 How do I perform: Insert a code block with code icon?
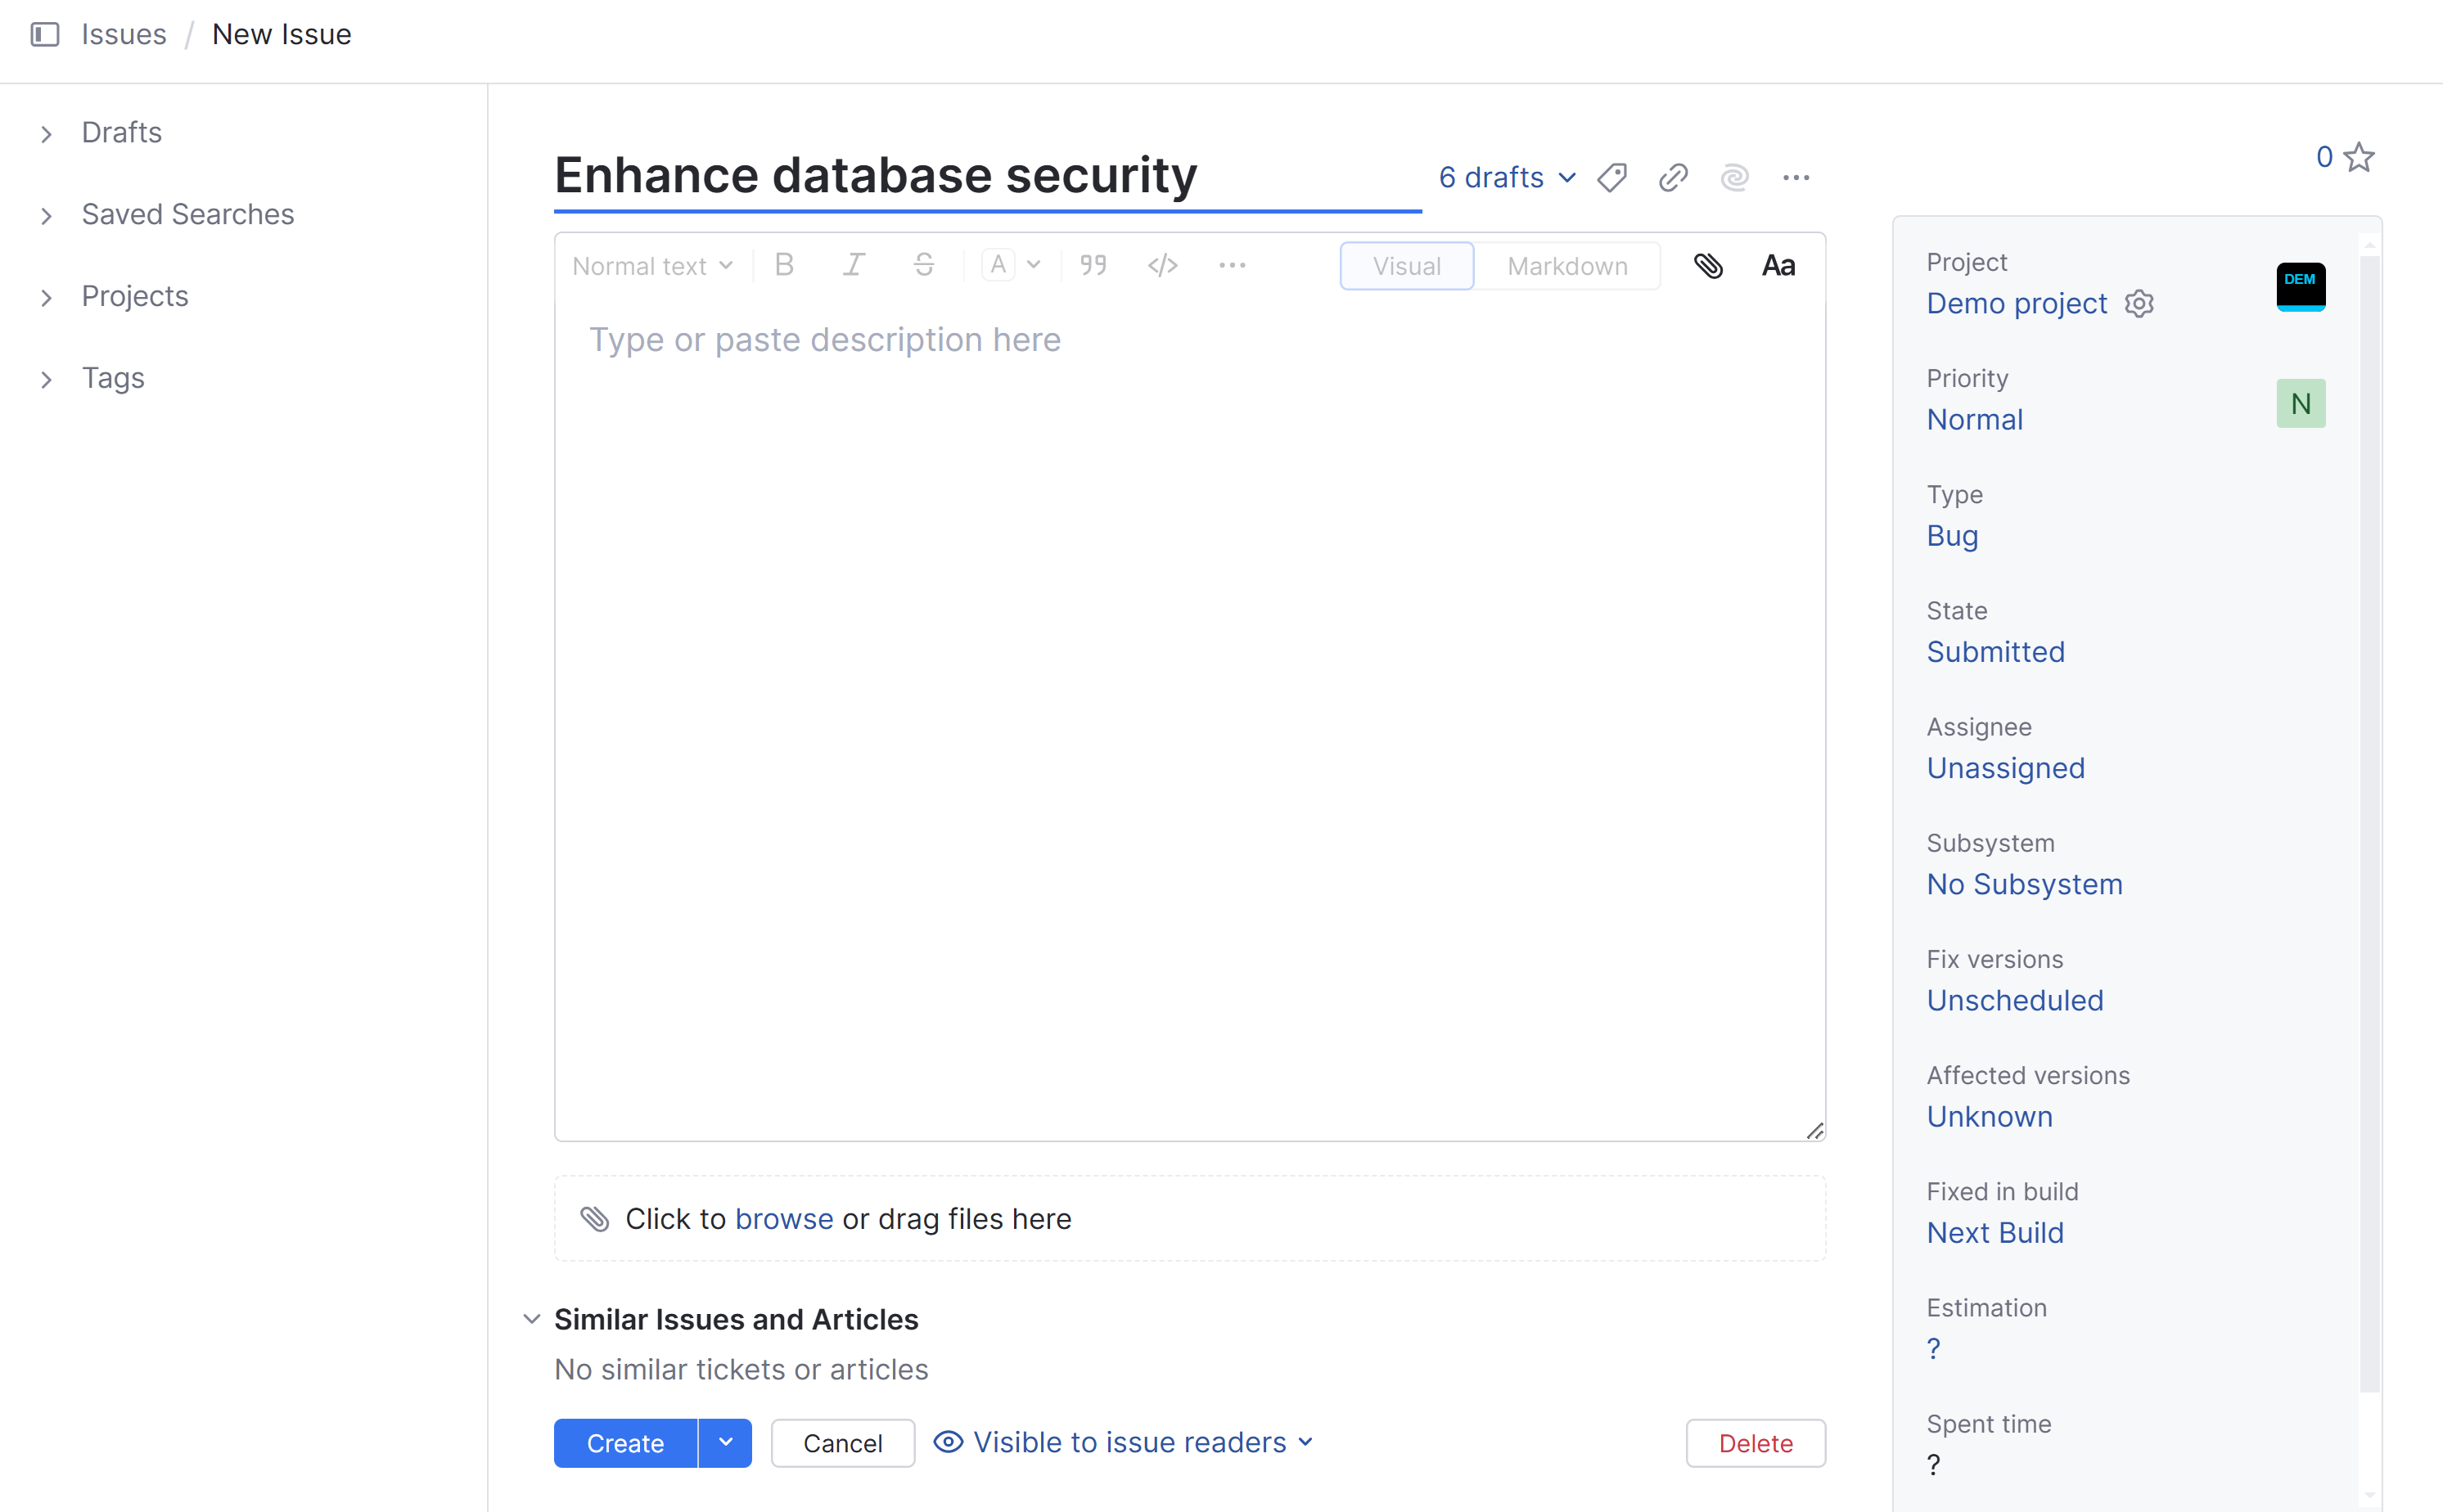[1162, 266]
